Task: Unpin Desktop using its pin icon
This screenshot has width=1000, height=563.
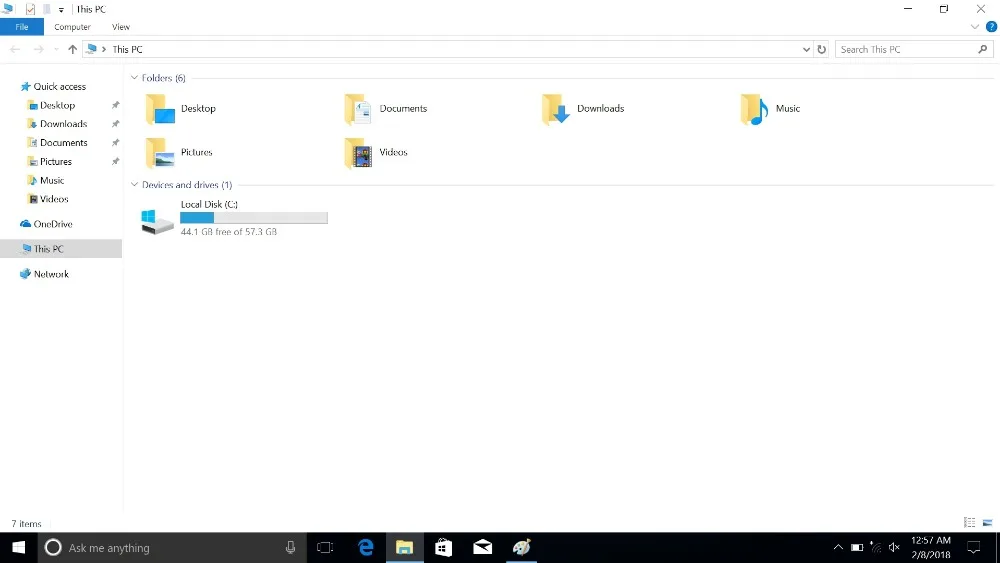Action: click(115, 105)
